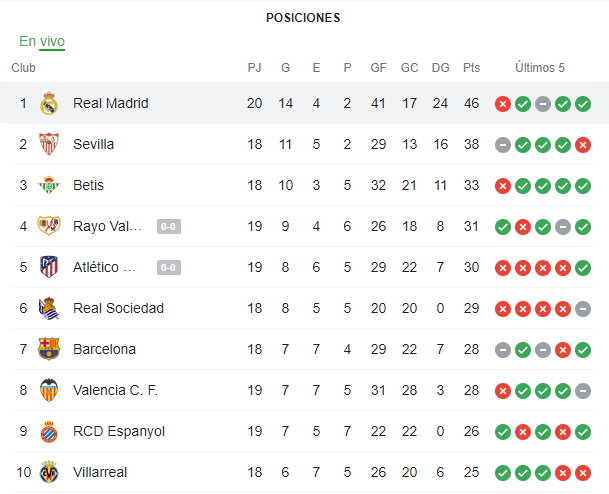Viewport: 609px width, 494px height.
Task: Click the Rayo Vallecano club crest
Action: click(x=49, y=226)
